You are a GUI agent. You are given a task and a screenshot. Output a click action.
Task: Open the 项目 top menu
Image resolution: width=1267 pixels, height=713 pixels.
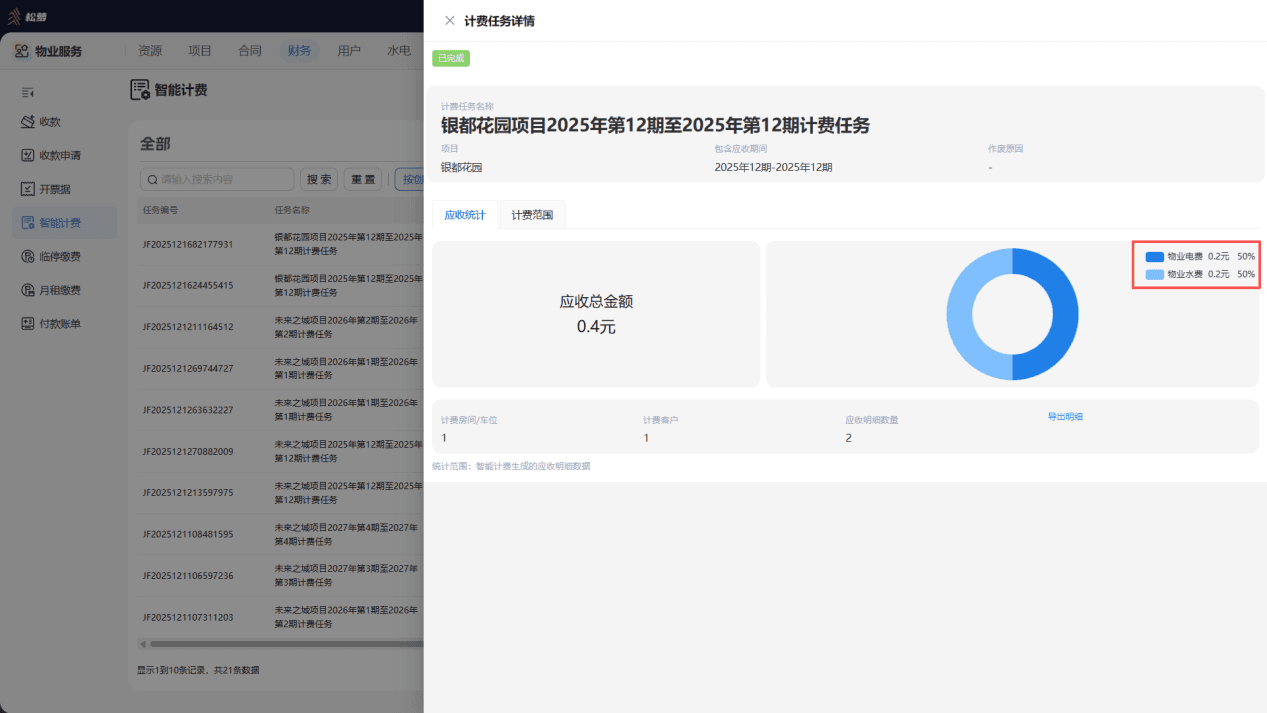tap(200, 51)
